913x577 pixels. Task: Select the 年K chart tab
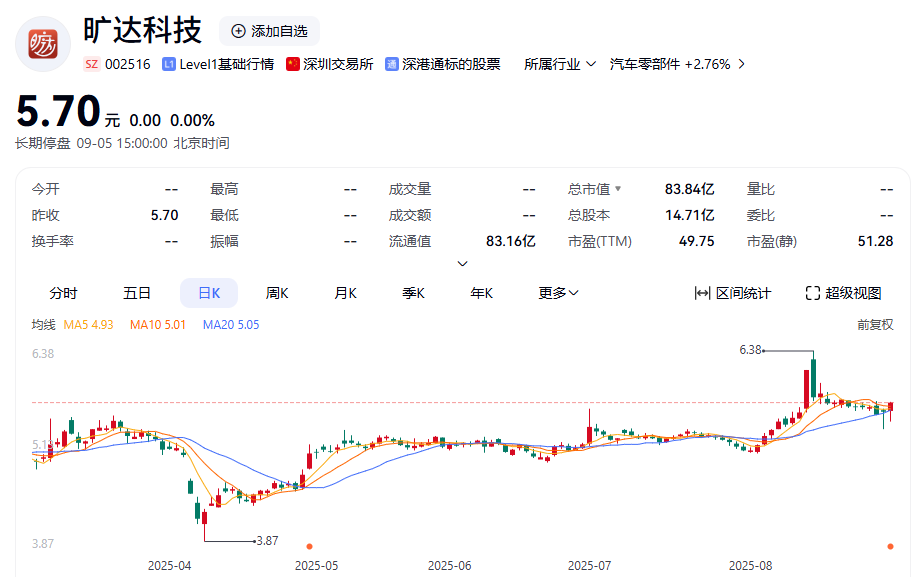tap(482, 293)
